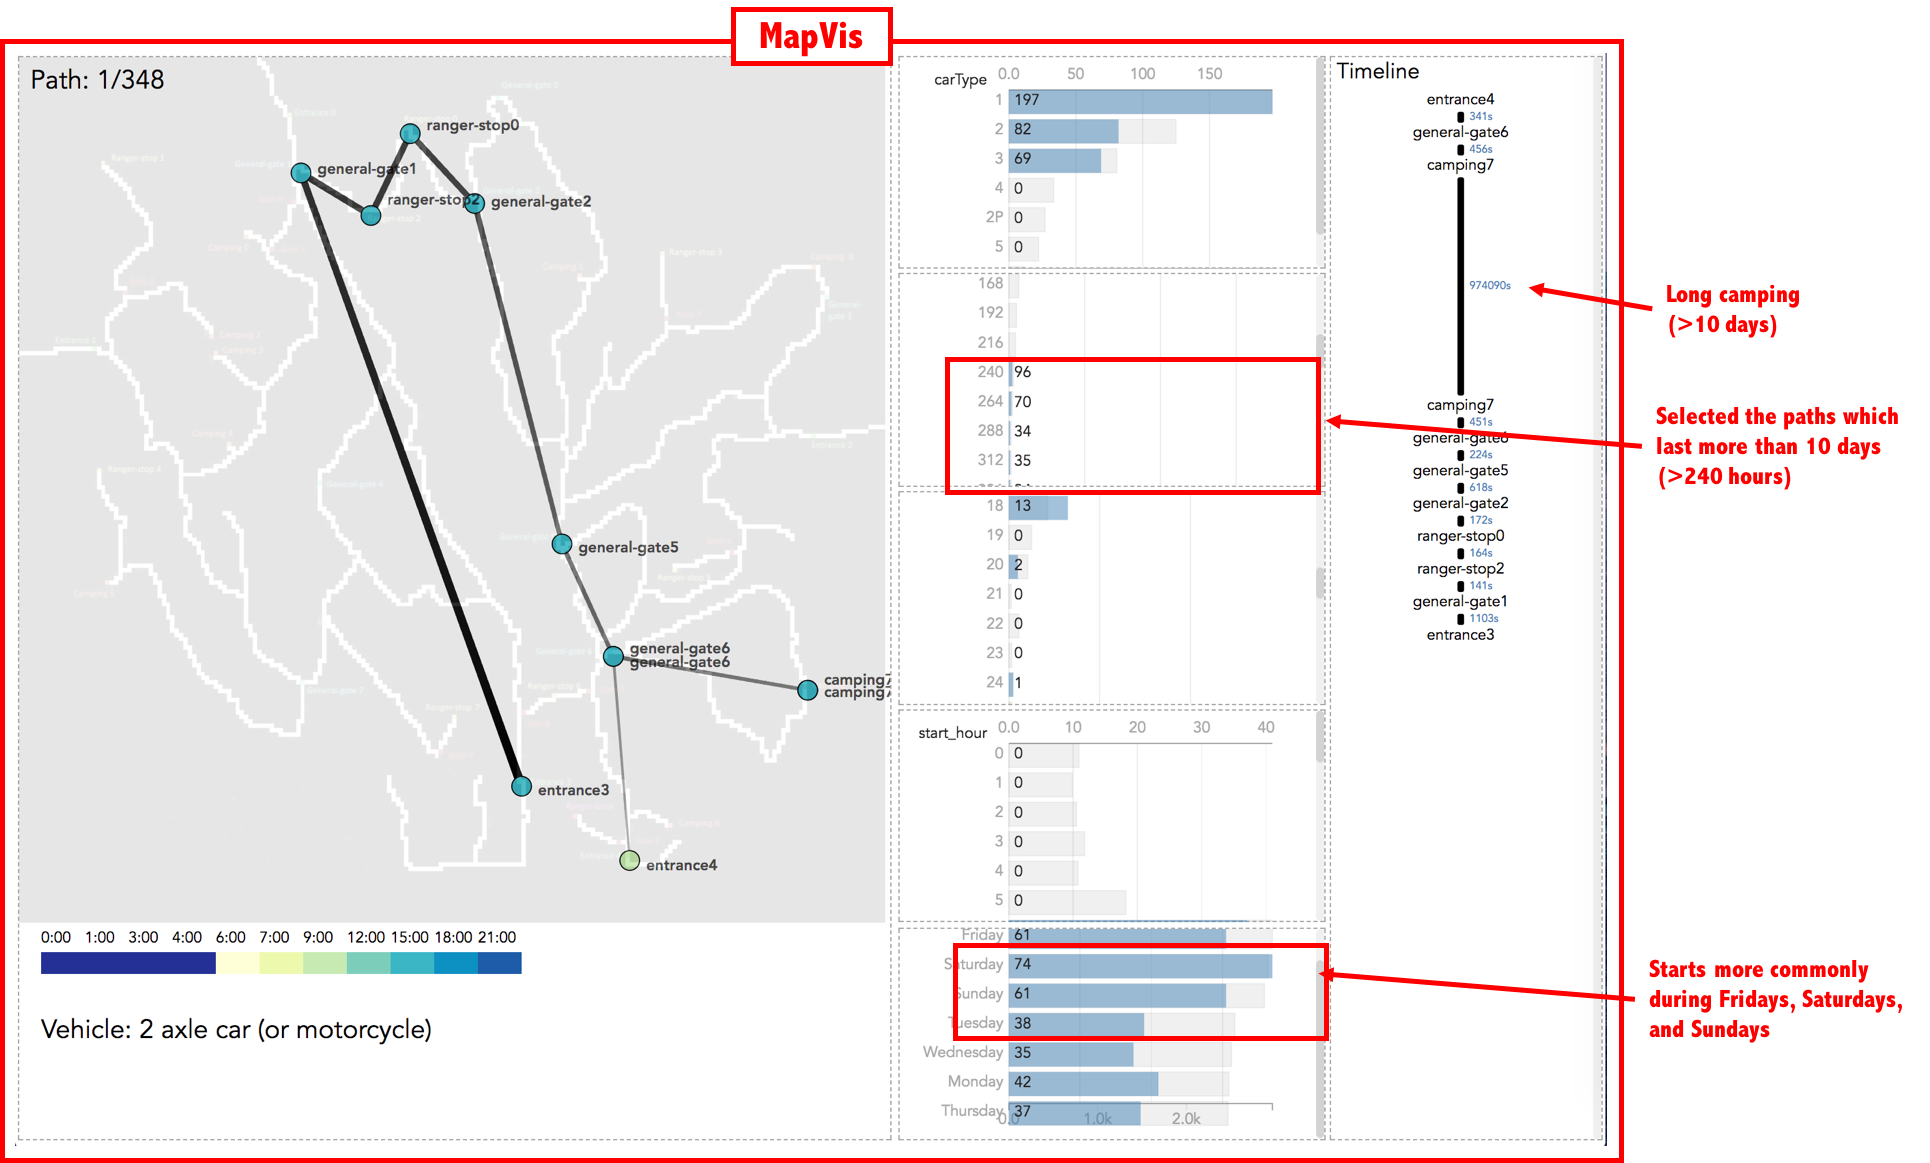Click the 341s timeline marker below entrance4

tap(1461, 117)
